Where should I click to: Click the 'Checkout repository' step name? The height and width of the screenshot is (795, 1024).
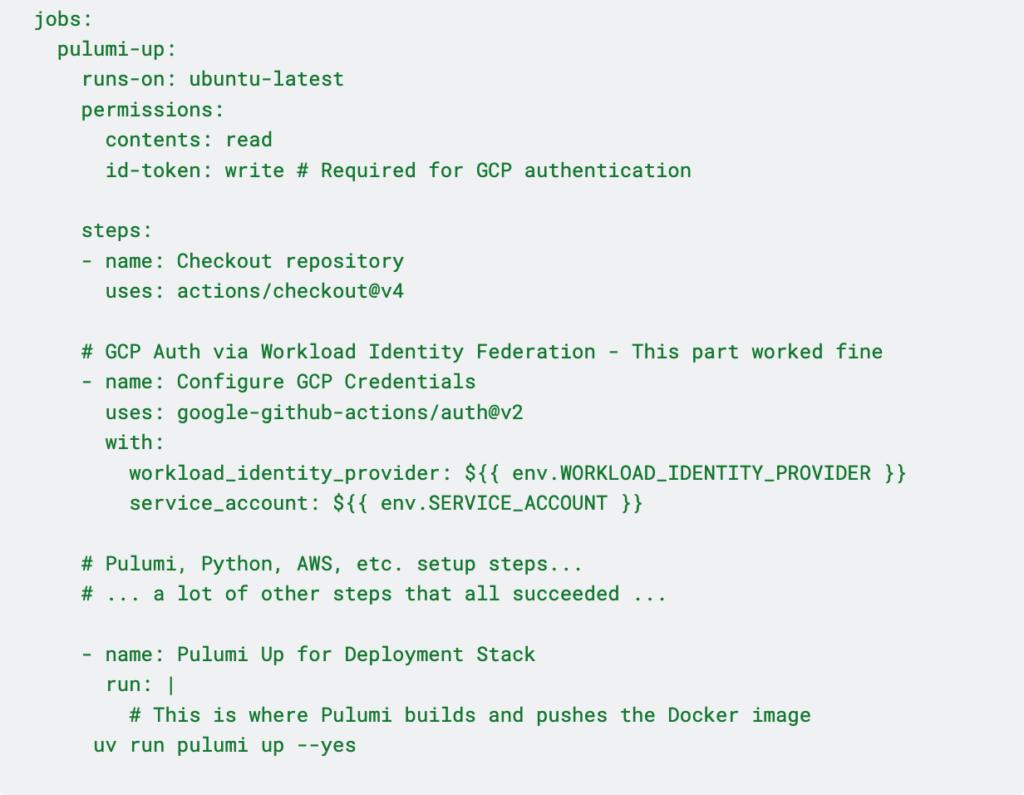(x=290, y=261)
